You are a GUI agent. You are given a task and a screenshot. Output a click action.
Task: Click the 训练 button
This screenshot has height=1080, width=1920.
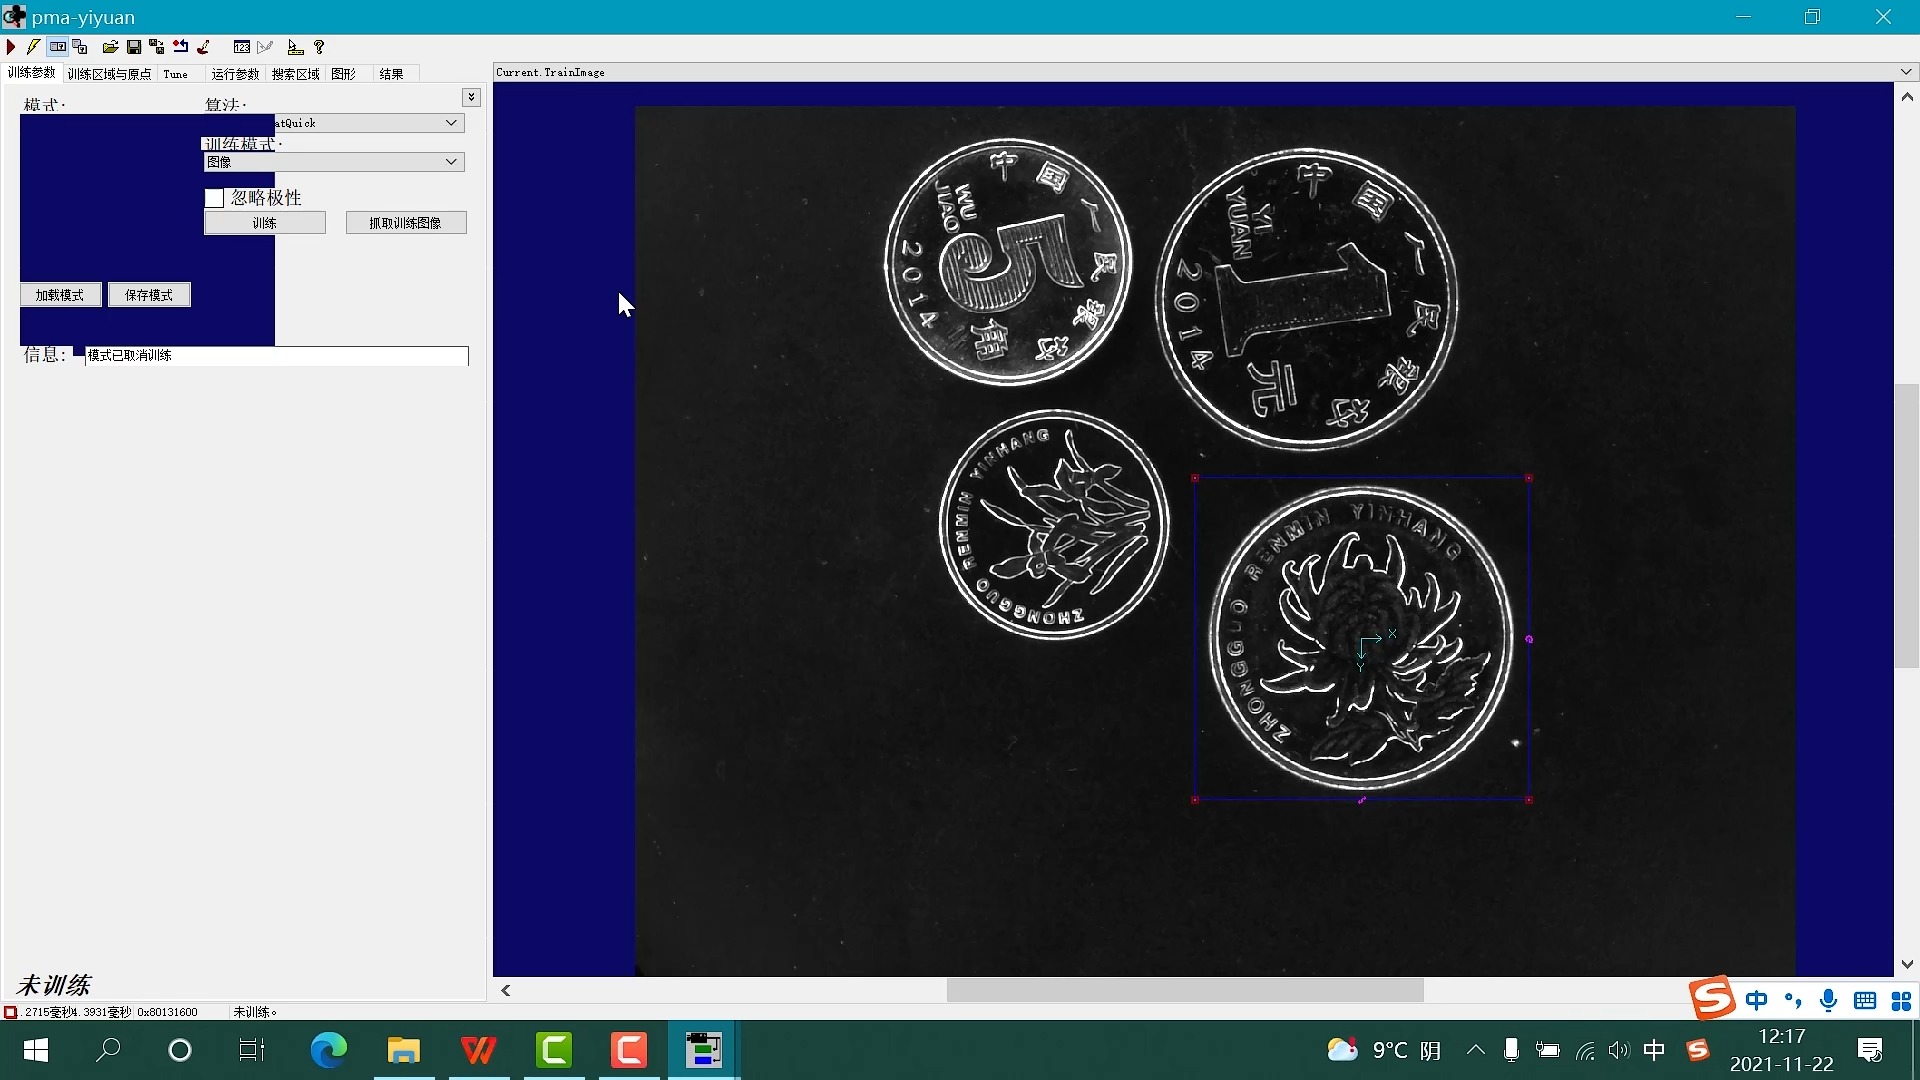click(265, 223)
